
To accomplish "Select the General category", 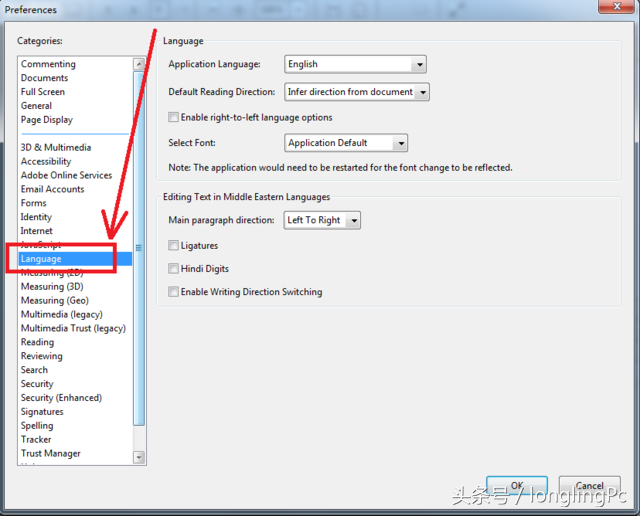I will pyautogui.click(x=36, y=106).
